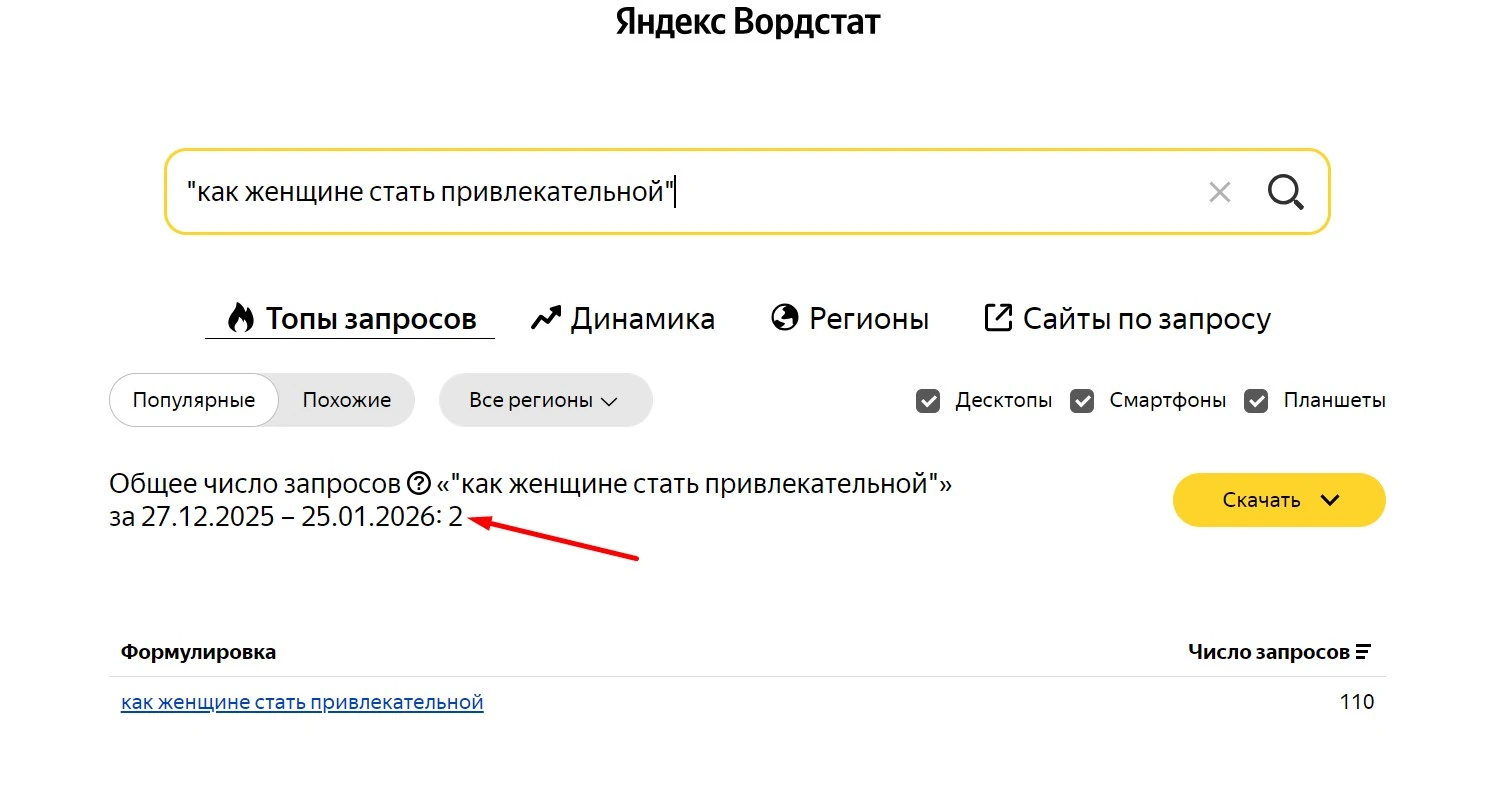Click the external-link icon beside Сайты по запросу
This screenshot has width=1505, height=785.
point(996,317)
